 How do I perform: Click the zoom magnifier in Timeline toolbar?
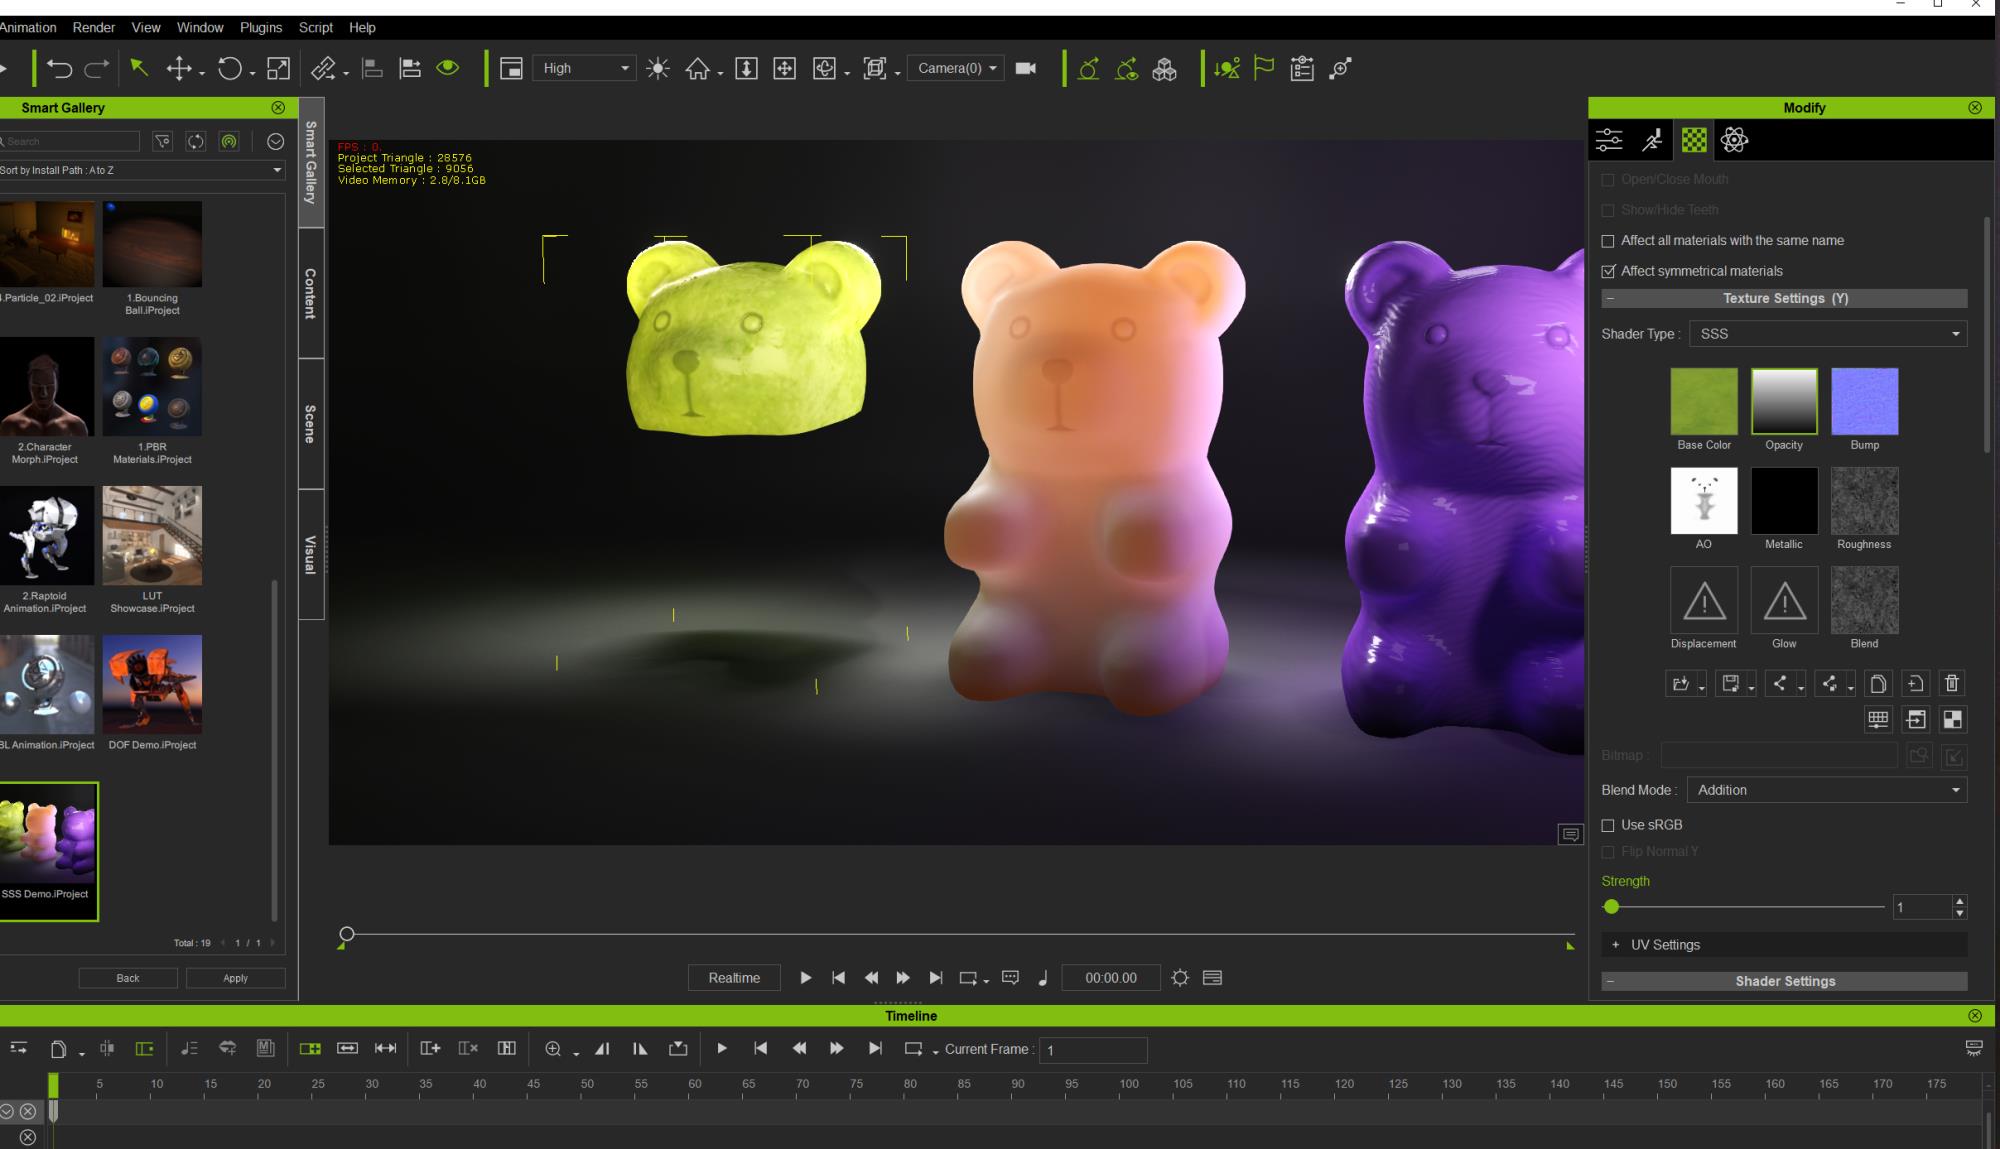(553, 1048)
